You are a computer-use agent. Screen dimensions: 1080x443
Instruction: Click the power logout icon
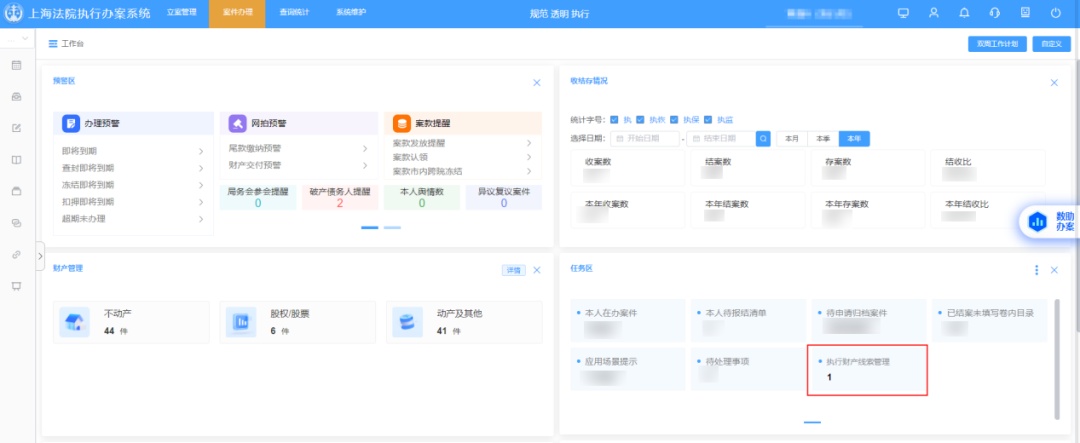[x=1056, y=13]
